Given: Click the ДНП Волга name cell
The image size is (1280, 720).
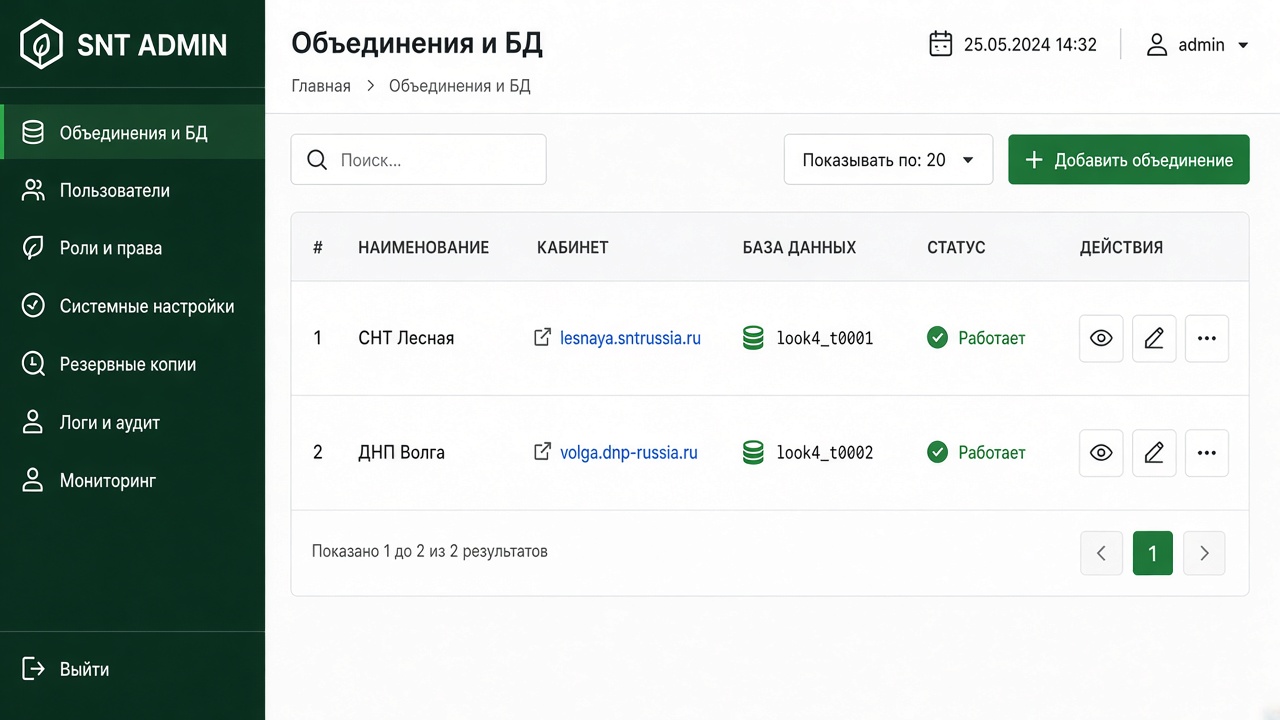Looking at the screenshot, I should click(x=402, y=453).
